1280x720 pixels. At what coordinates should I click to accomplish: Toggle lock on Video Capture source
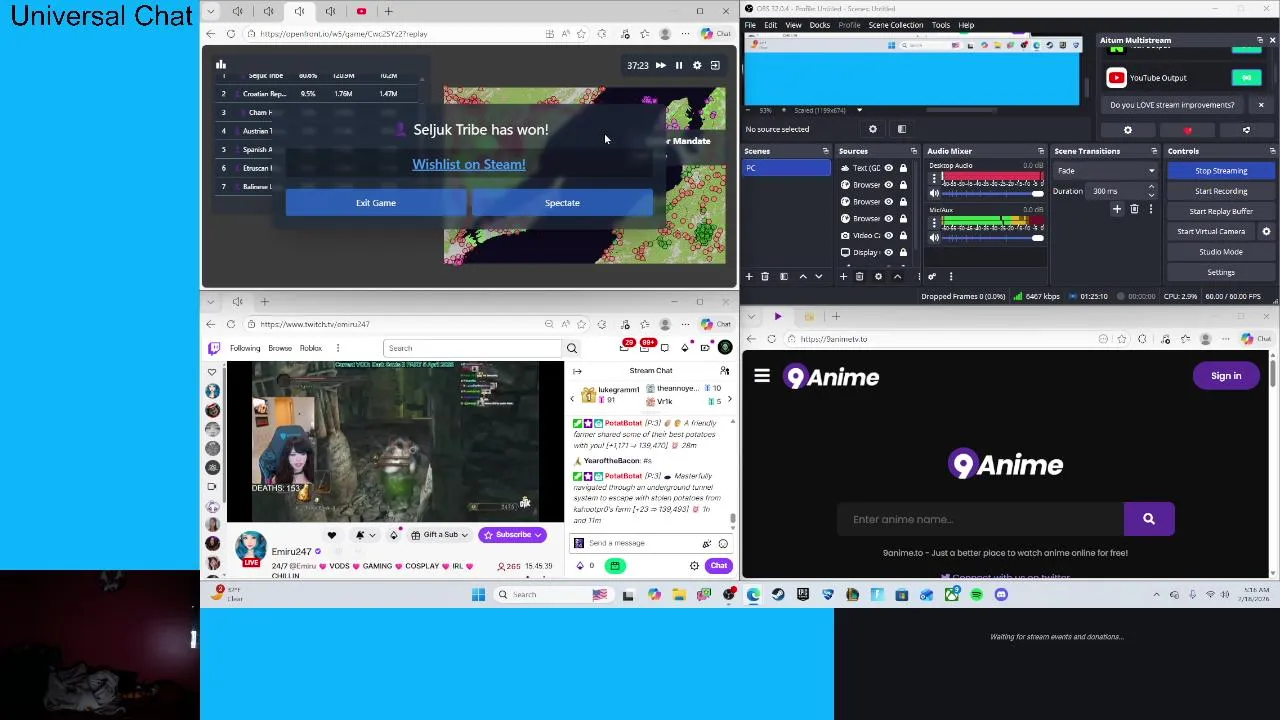point(903,235)
